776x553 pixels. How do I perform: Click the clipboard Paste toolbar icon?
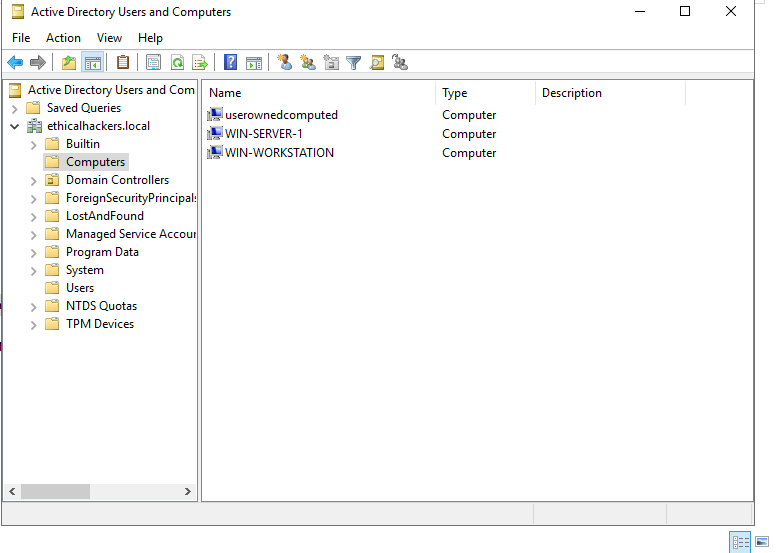(123, 62)
